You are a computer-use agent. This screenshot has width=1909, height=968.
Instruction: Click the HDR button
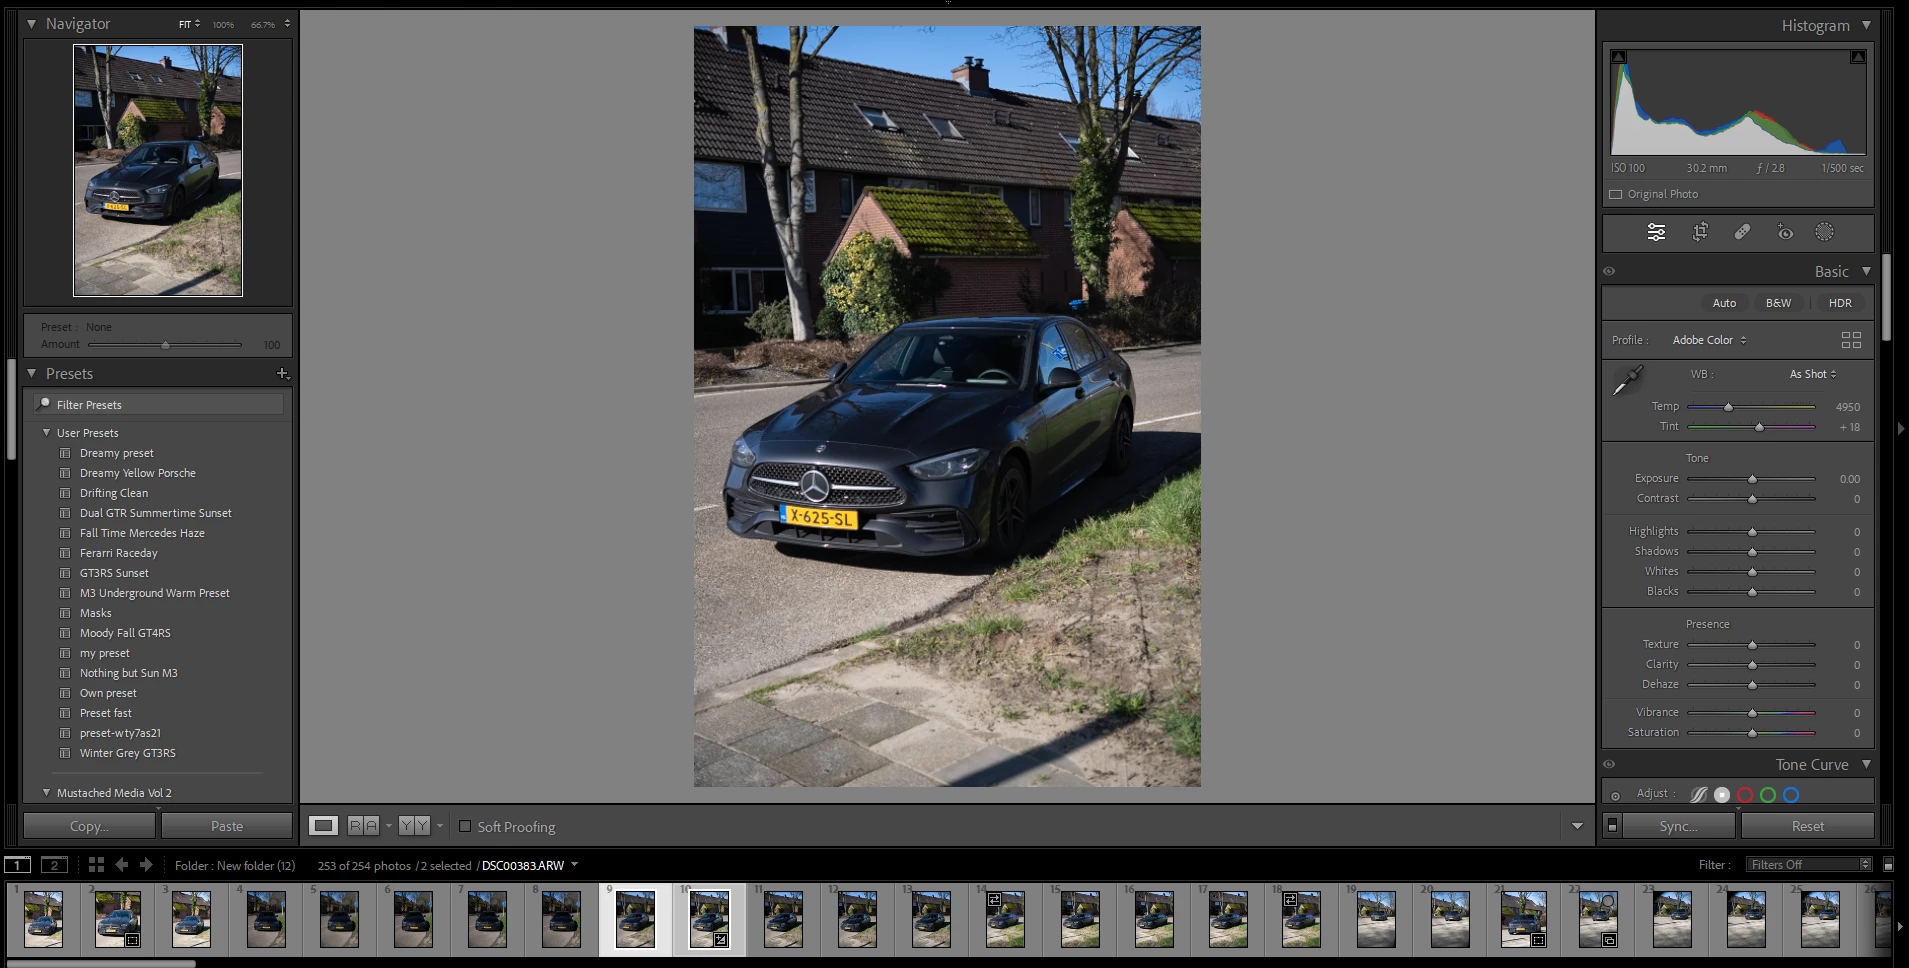coord(1840,303)
